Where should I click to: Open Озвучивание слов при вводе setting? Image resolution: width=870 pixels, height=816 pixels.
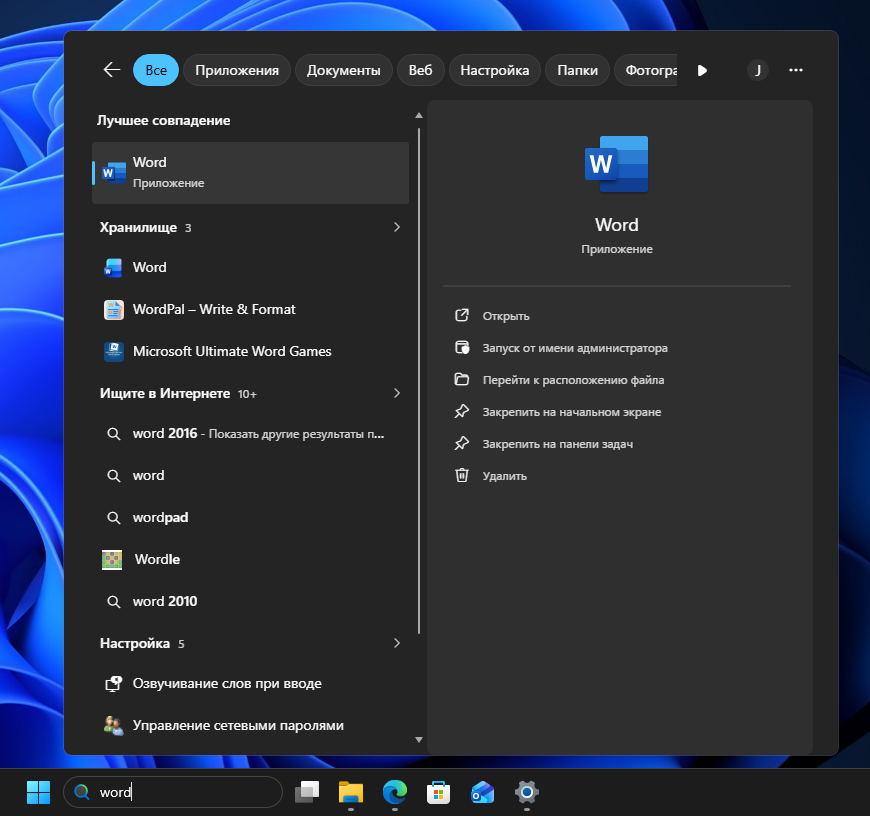250,683
